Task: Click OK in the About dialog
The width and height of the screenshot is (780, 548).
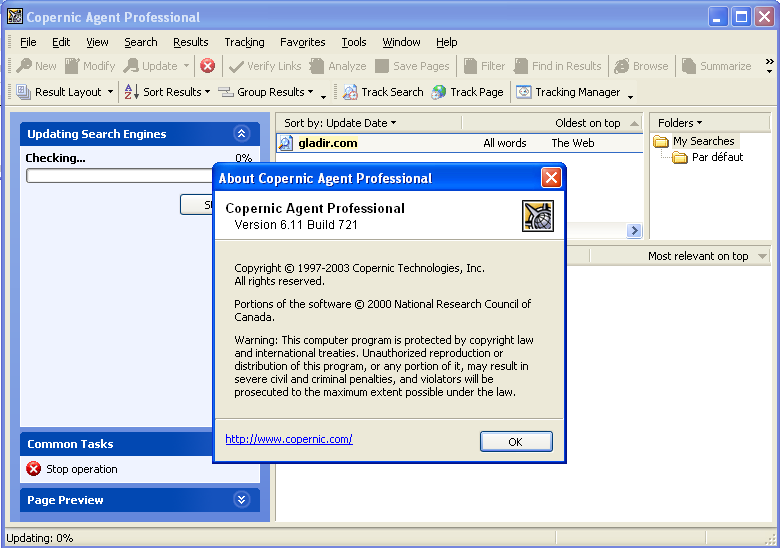Action: click(x=516, y=442)
